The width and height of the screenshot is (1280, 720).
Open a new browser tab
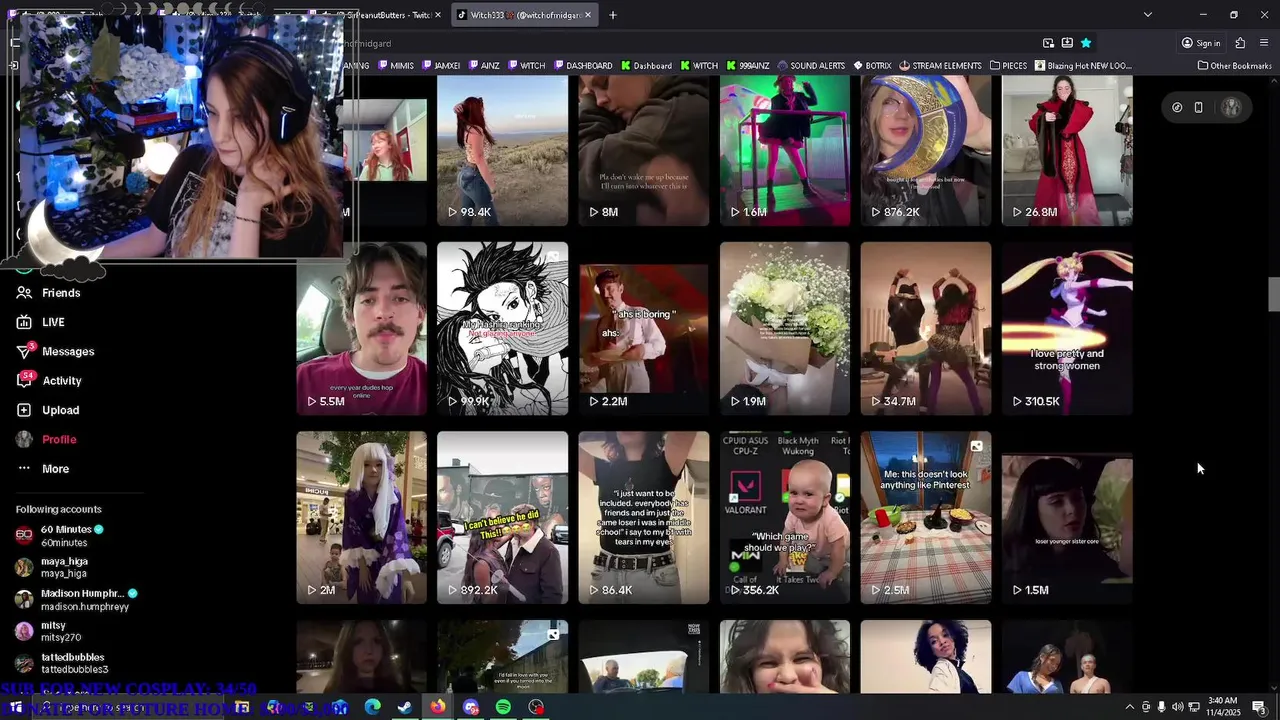click(613, 15)
